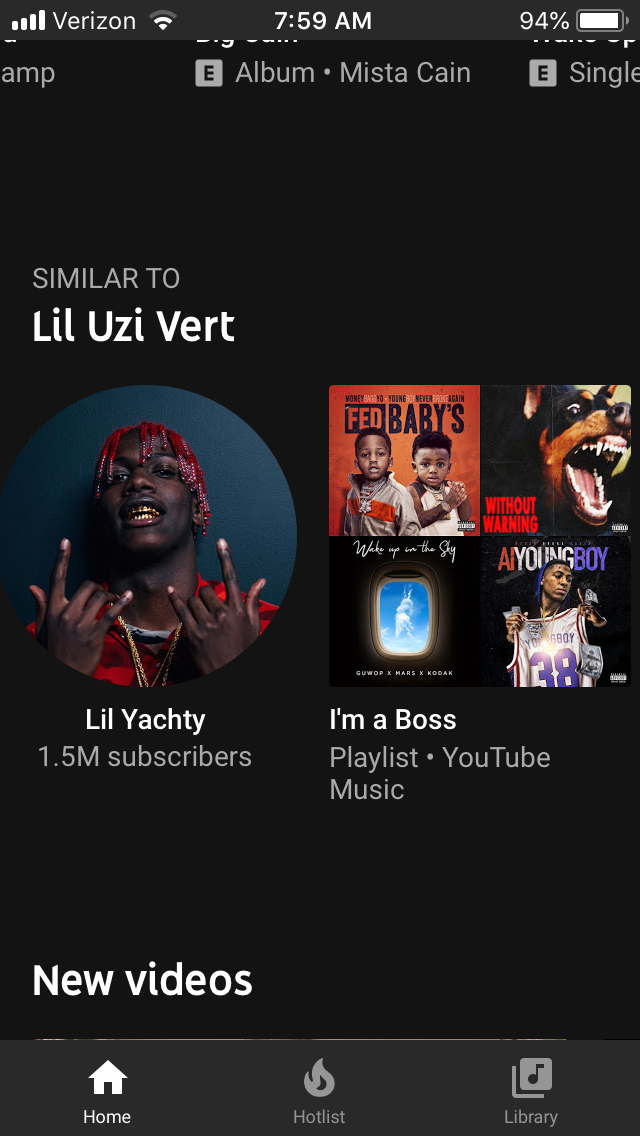Tap the explicit badge beside Single
Screen dimensions: 640x1136
[x=542, y=73]
